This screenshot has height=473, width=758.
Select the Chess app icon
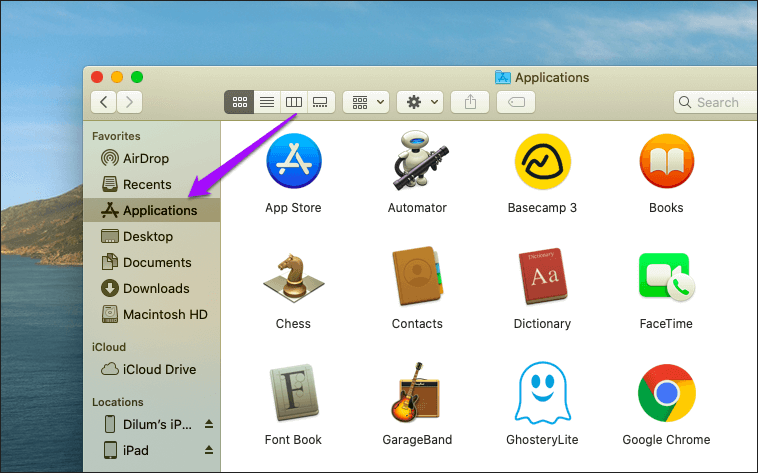[x=293, y=278]
